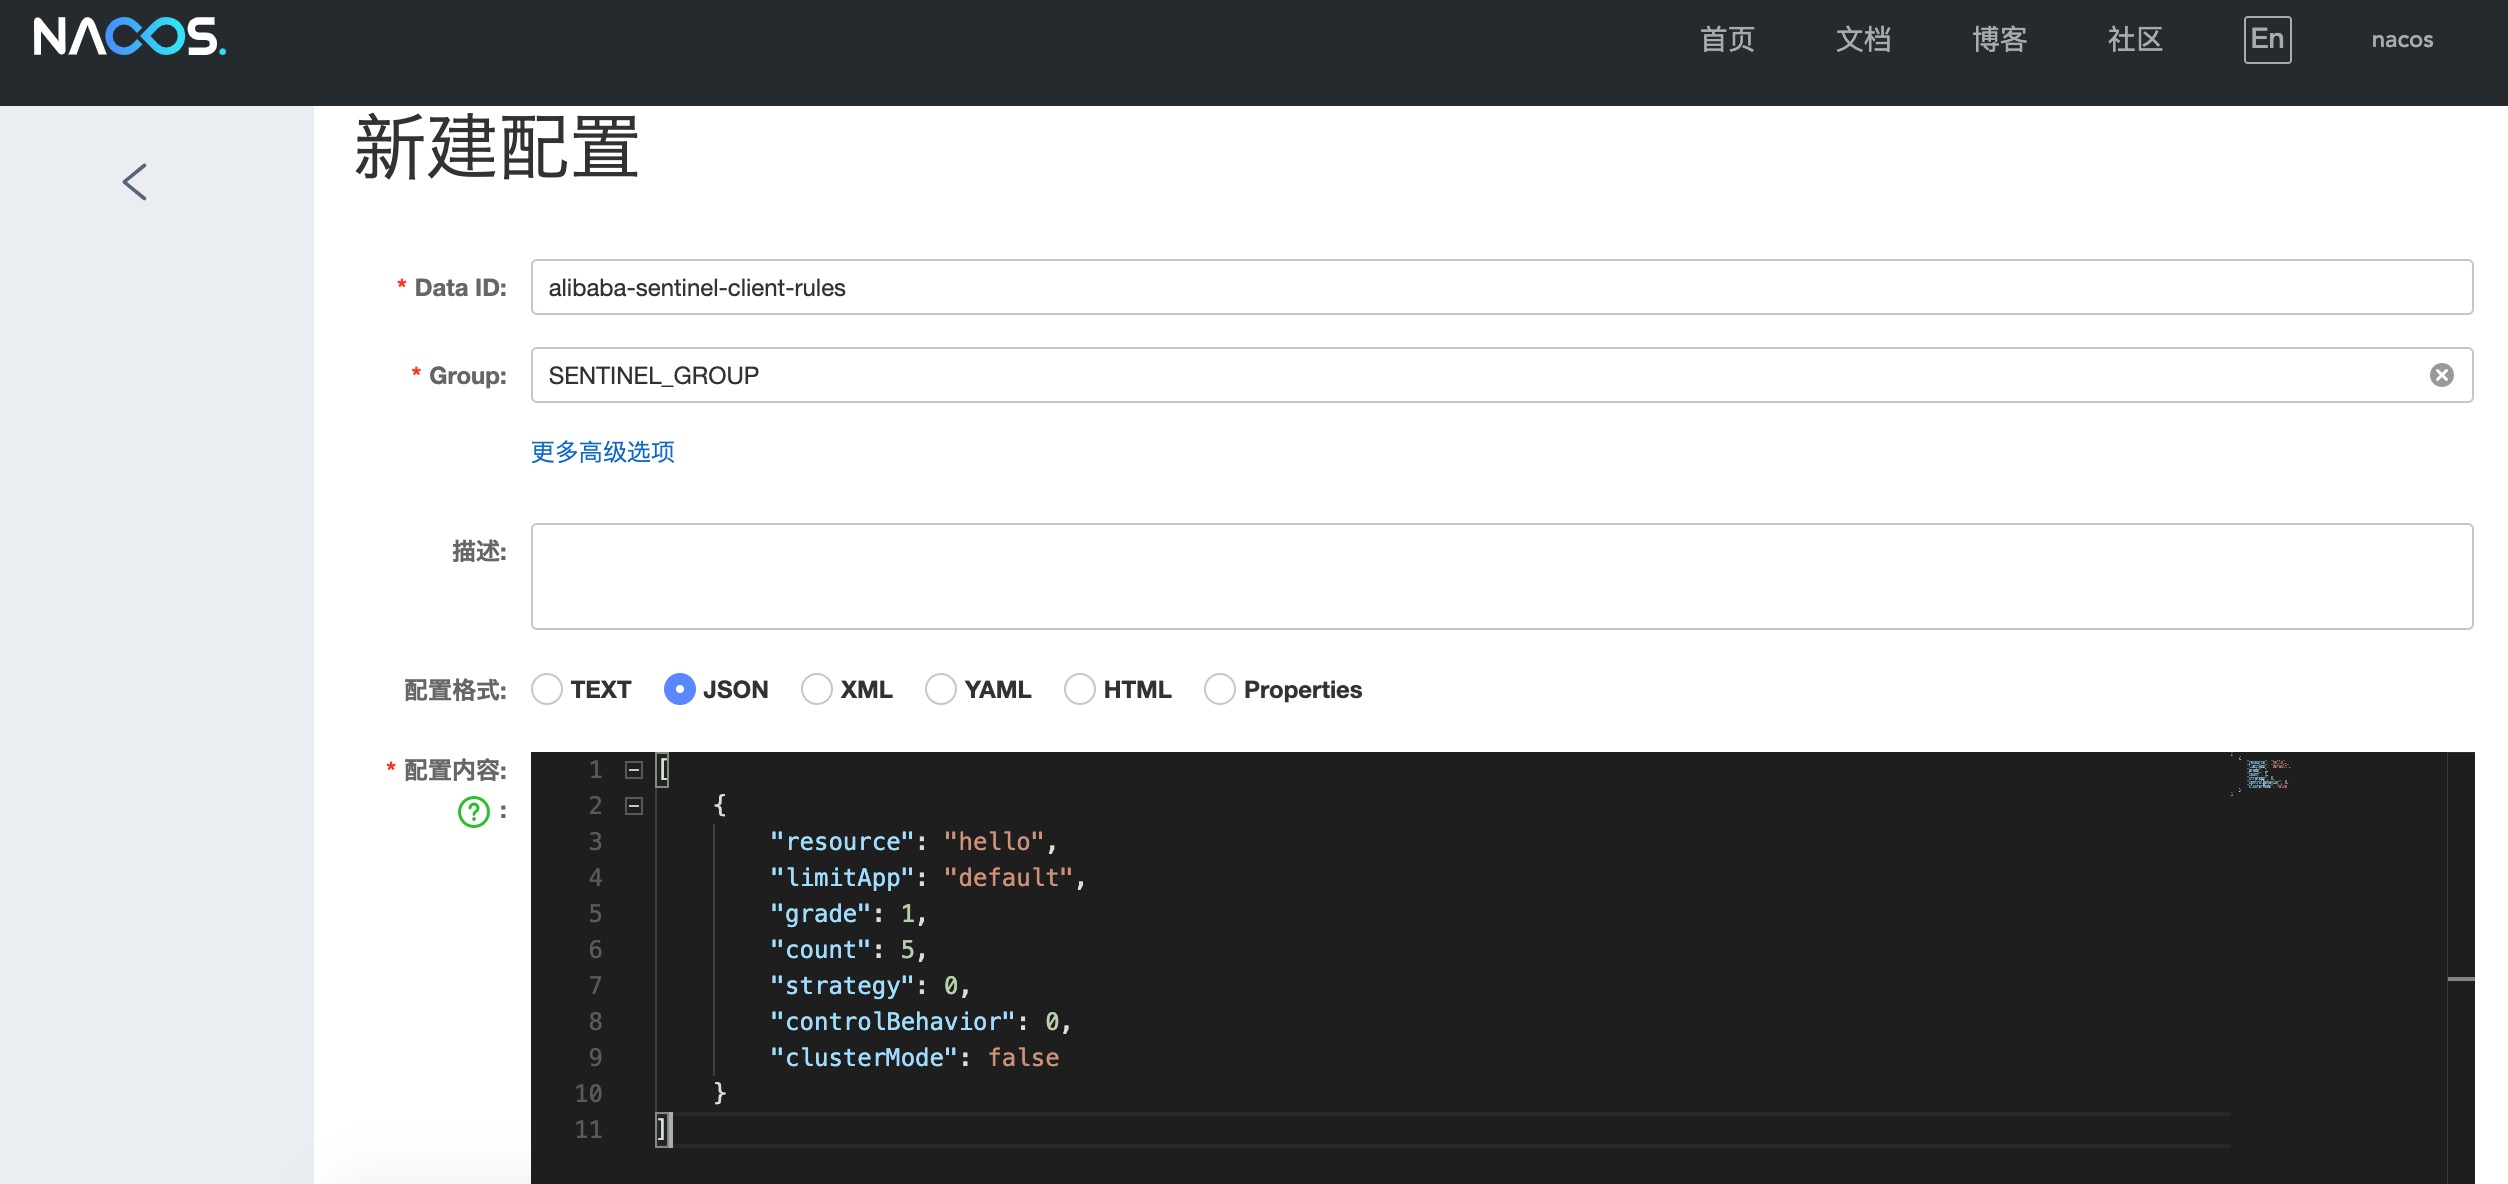This screenshot has width=2508, height=1184.
Task: Open the 首页 home menu item
Action: (1727, 40)
